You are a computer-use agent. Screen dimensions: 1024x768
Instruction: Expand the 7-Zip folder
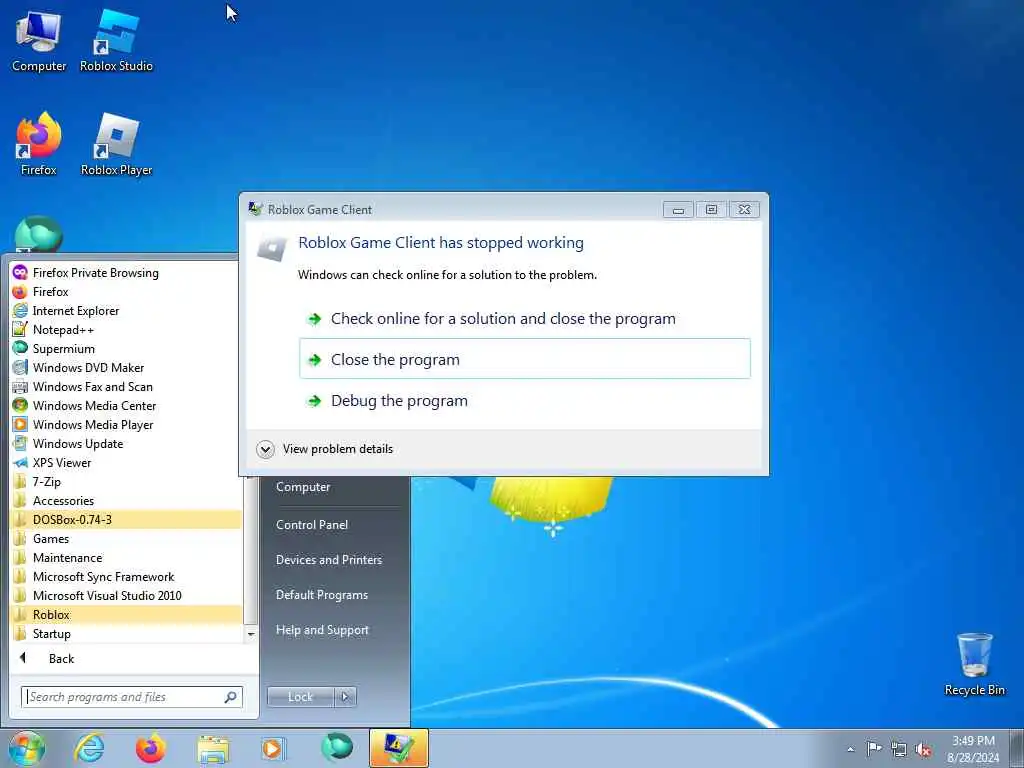tap(125, 481)
